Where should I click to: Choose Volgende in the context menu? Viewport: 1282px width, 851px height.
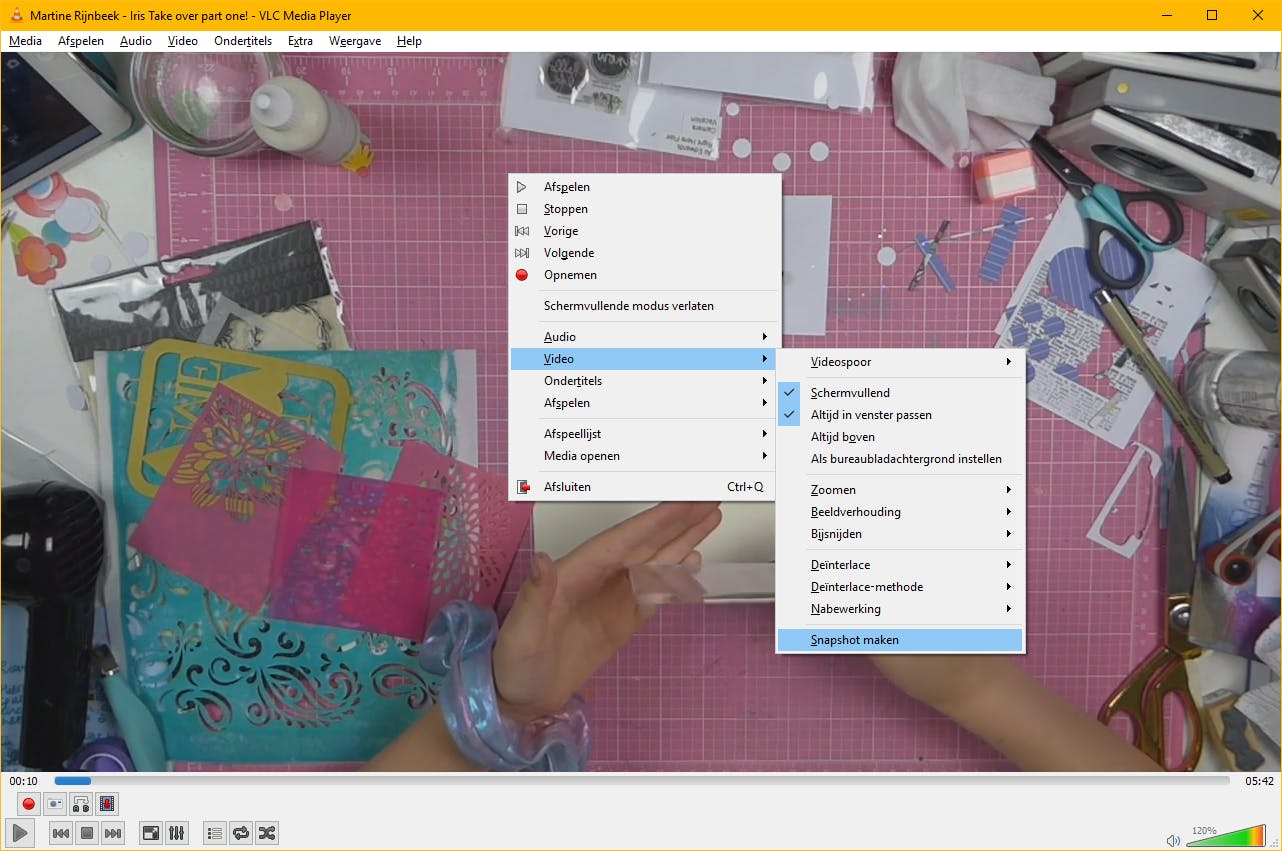point(645,253)
